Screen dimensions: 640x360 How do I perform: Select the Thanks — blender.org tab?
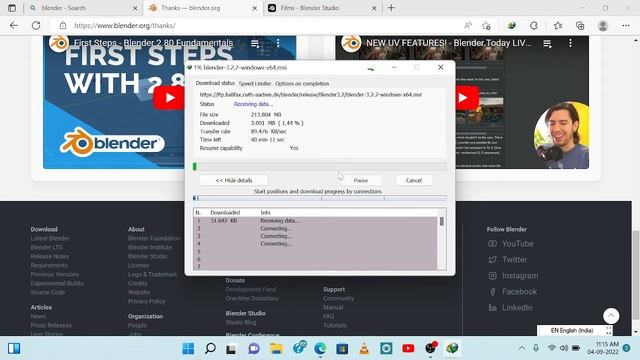click(203, 8)
